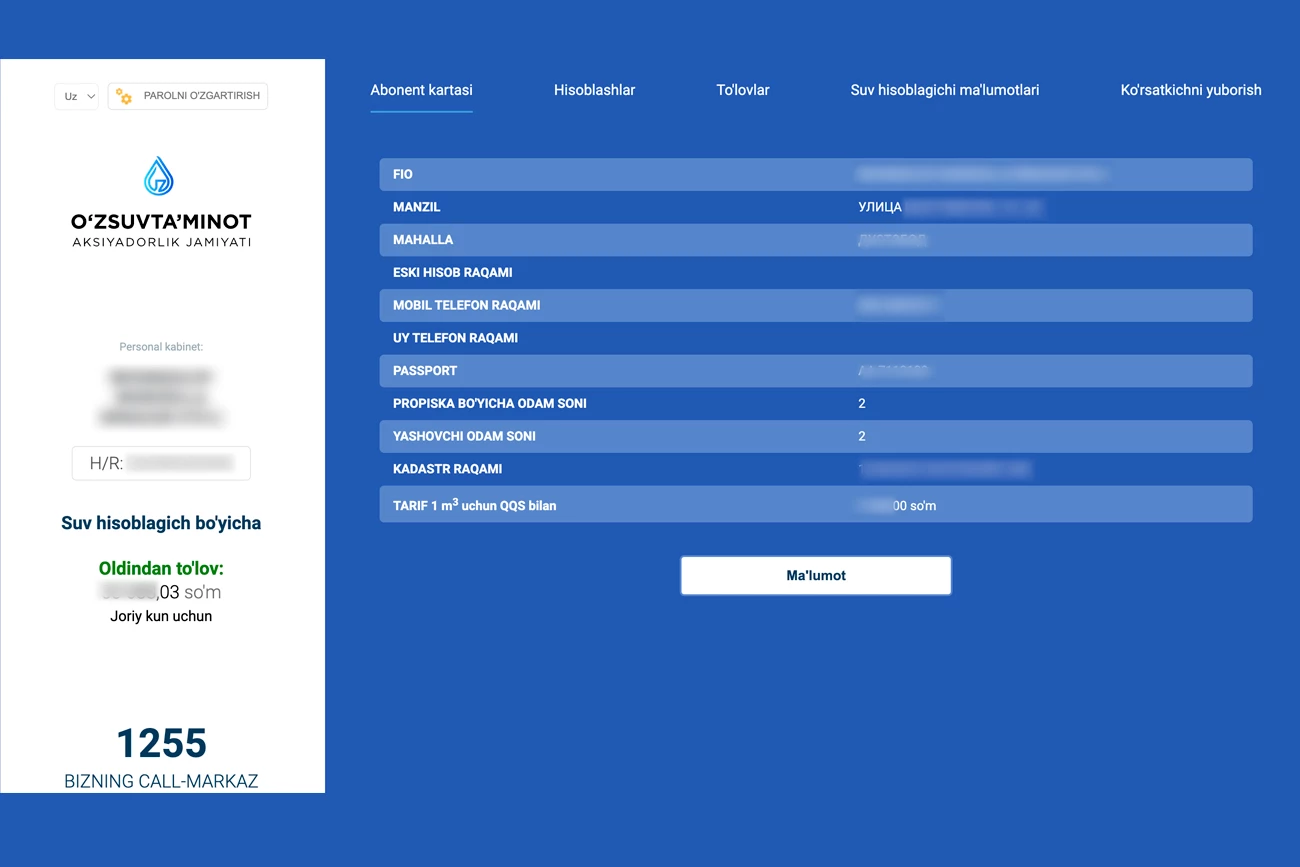Click the O'zsuvta'minot water drop logo
Screen dimensions: 1300x867
[159, 176]
